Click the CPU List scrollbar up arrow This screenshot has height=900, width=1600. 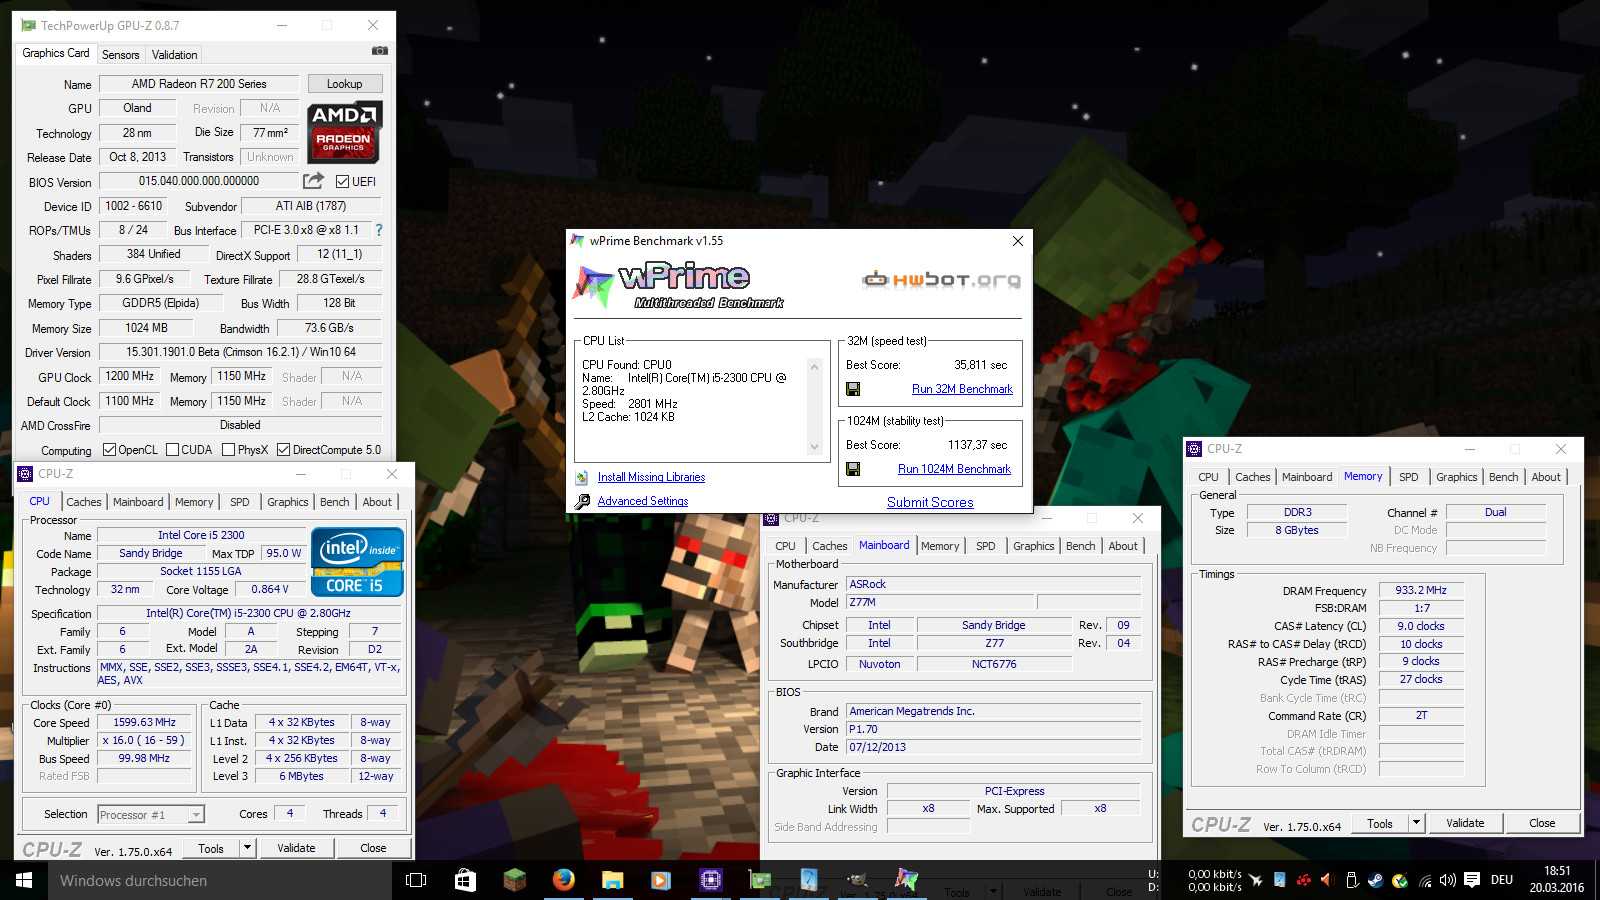[x=814, y=367]
